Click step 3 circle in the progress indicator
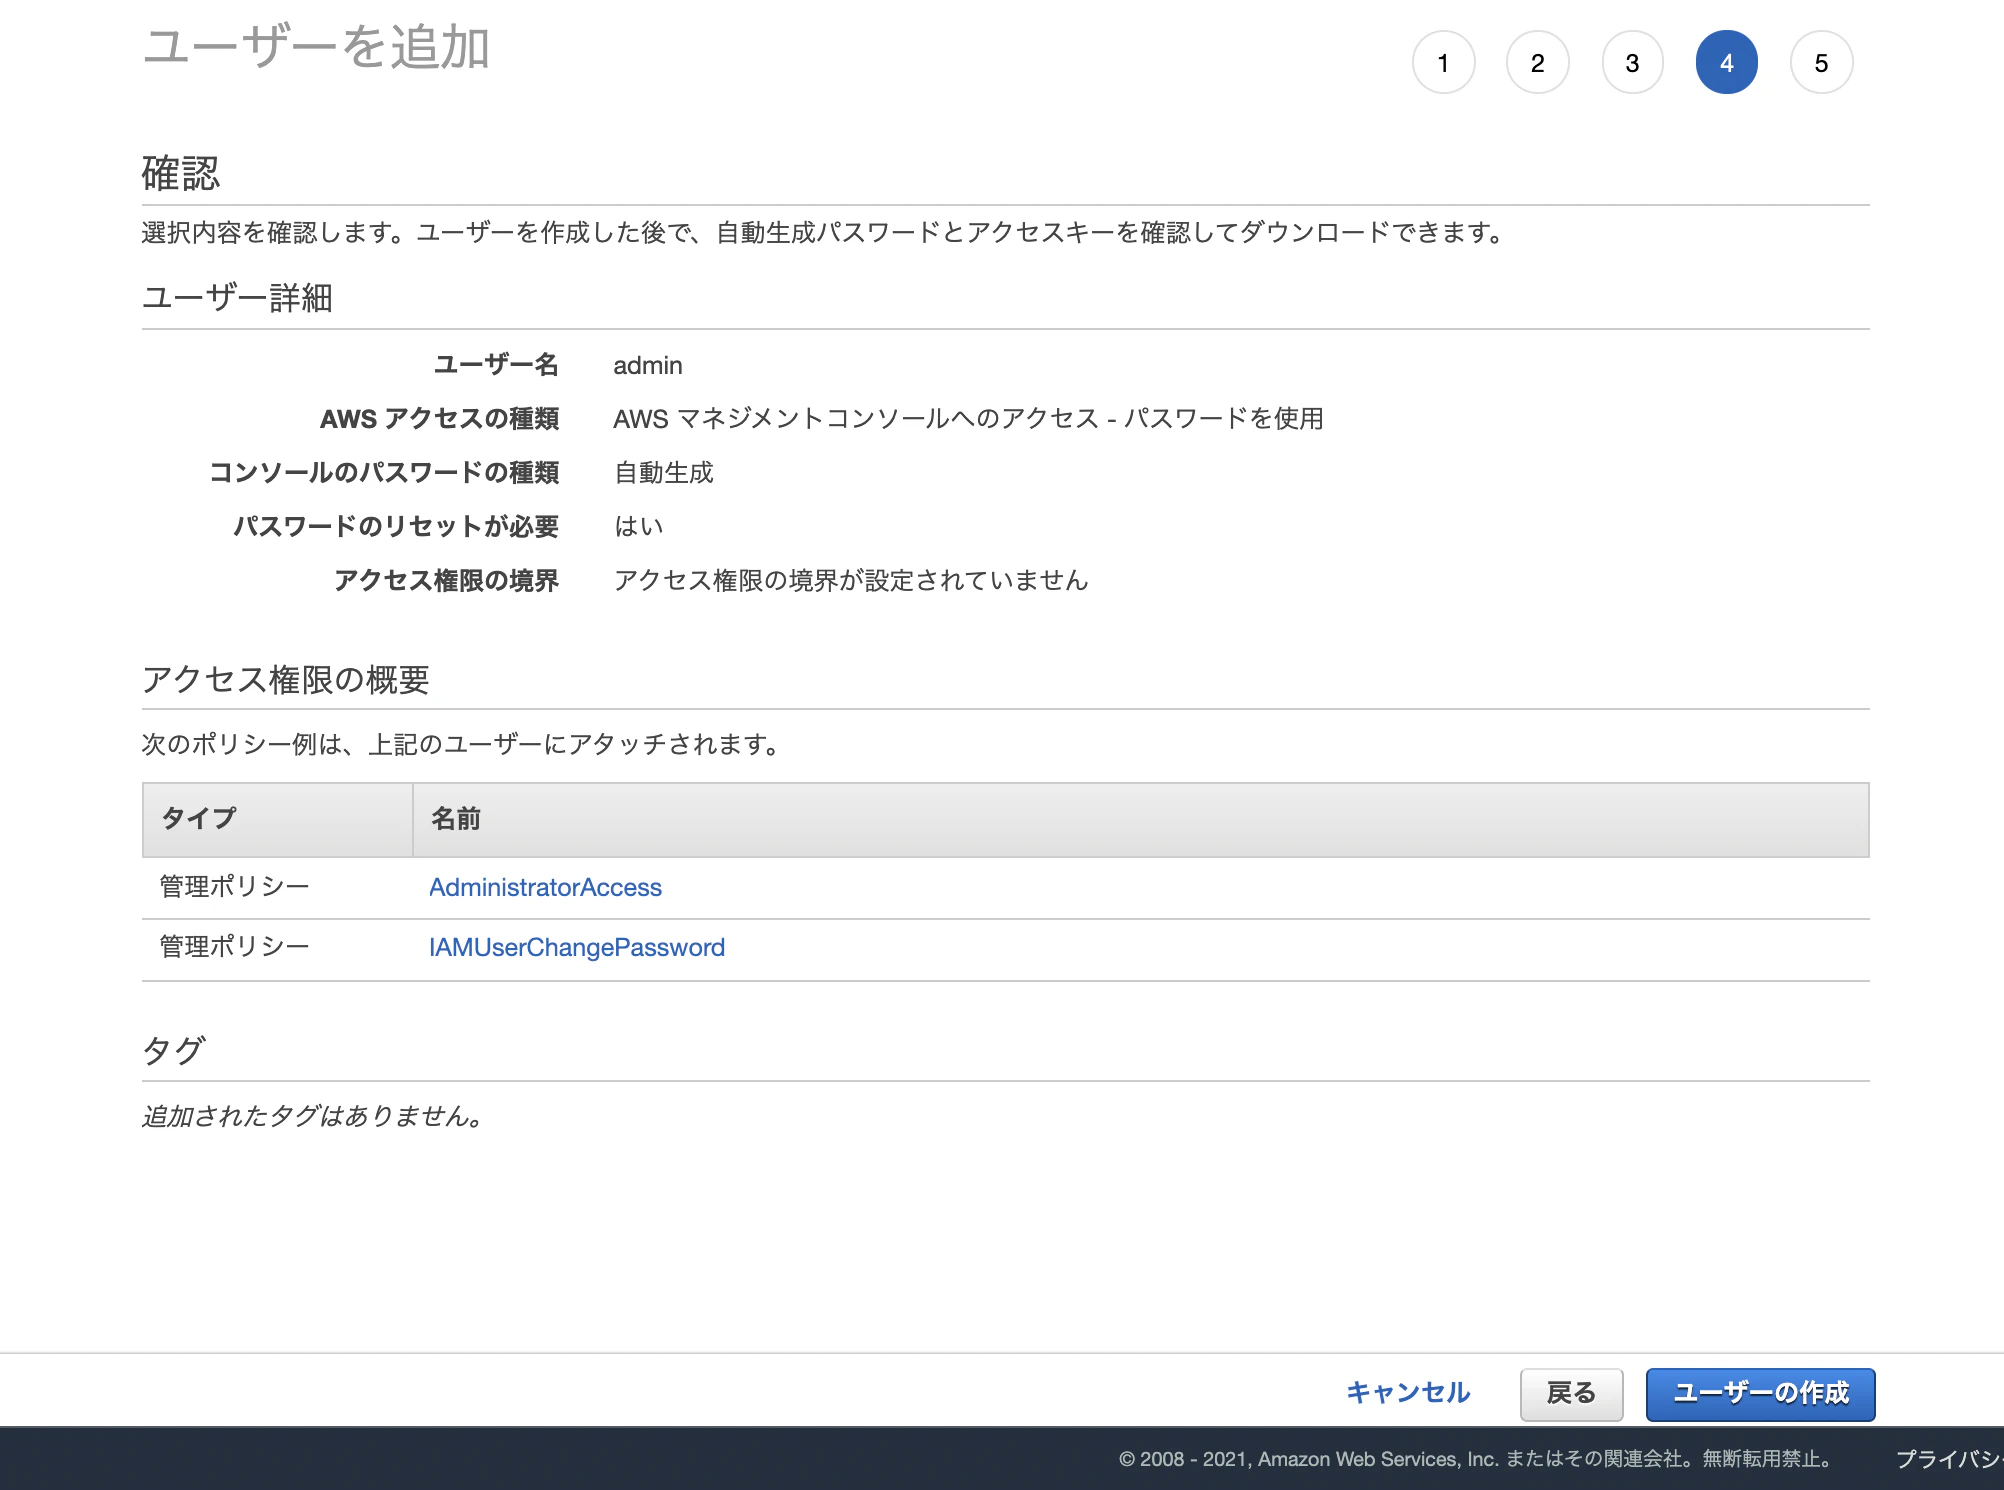This screenshot has height=1490, width=2004. pos(1631,61)
